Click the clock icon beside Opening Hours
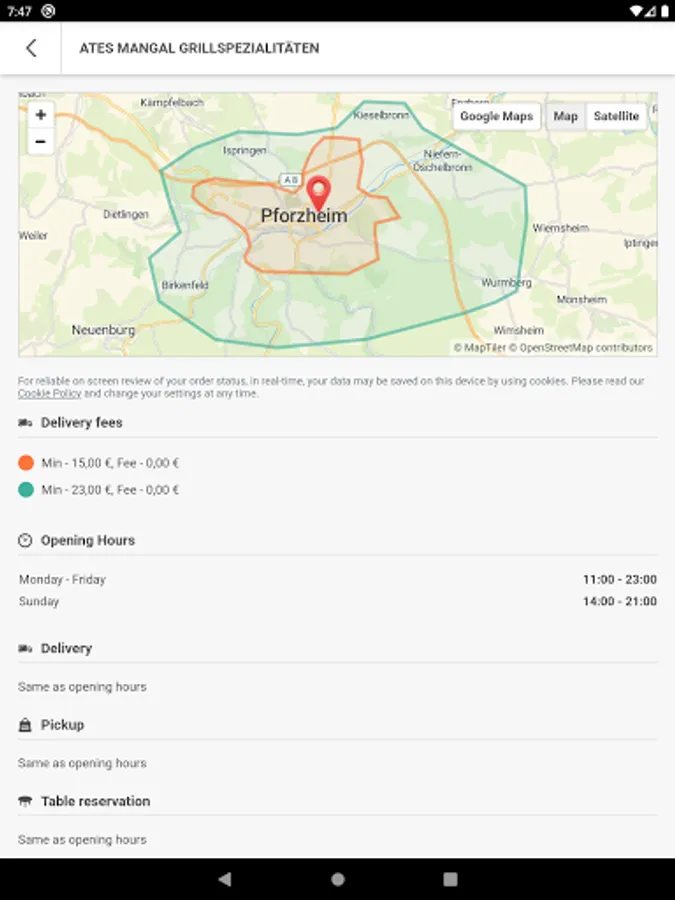The width and height of the screenshot is (675, 900). click(x=25, y=540)
